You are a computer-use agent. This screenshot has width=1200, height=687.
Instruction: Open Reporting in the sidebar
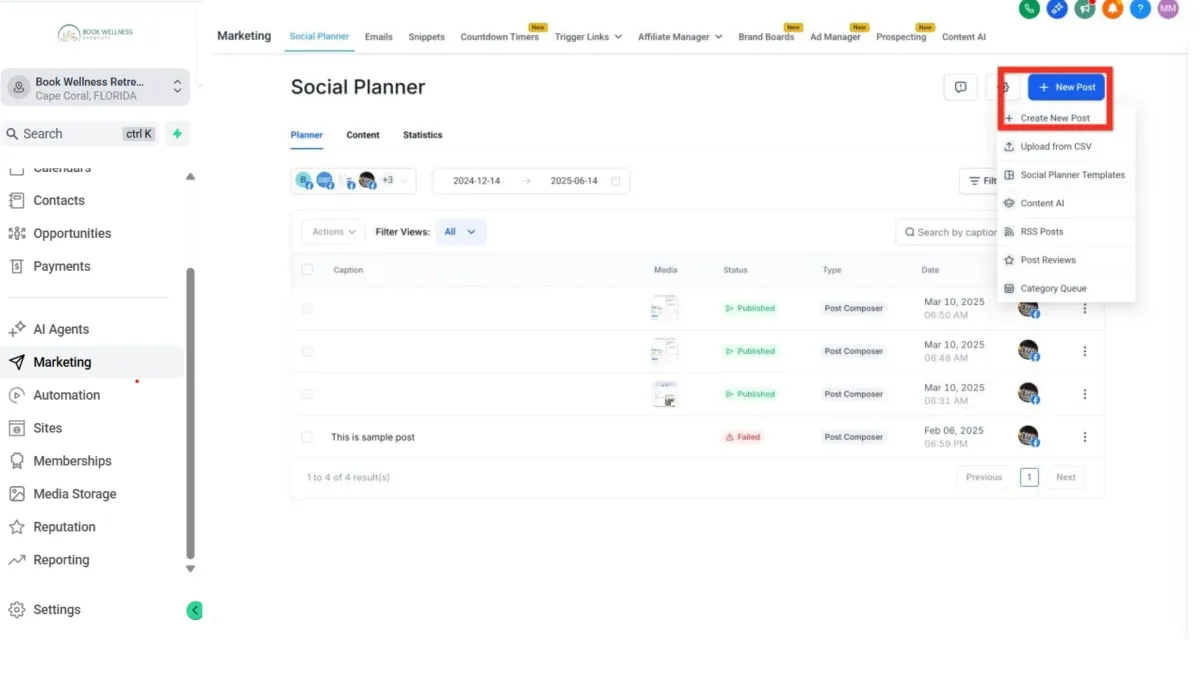click(61, 560)
